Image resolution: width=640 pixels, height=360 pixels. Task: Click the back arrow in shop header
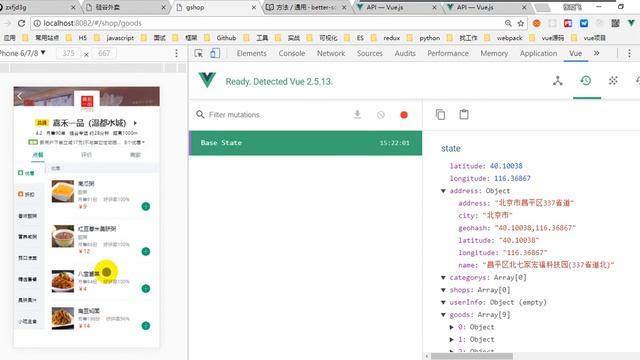19,96
